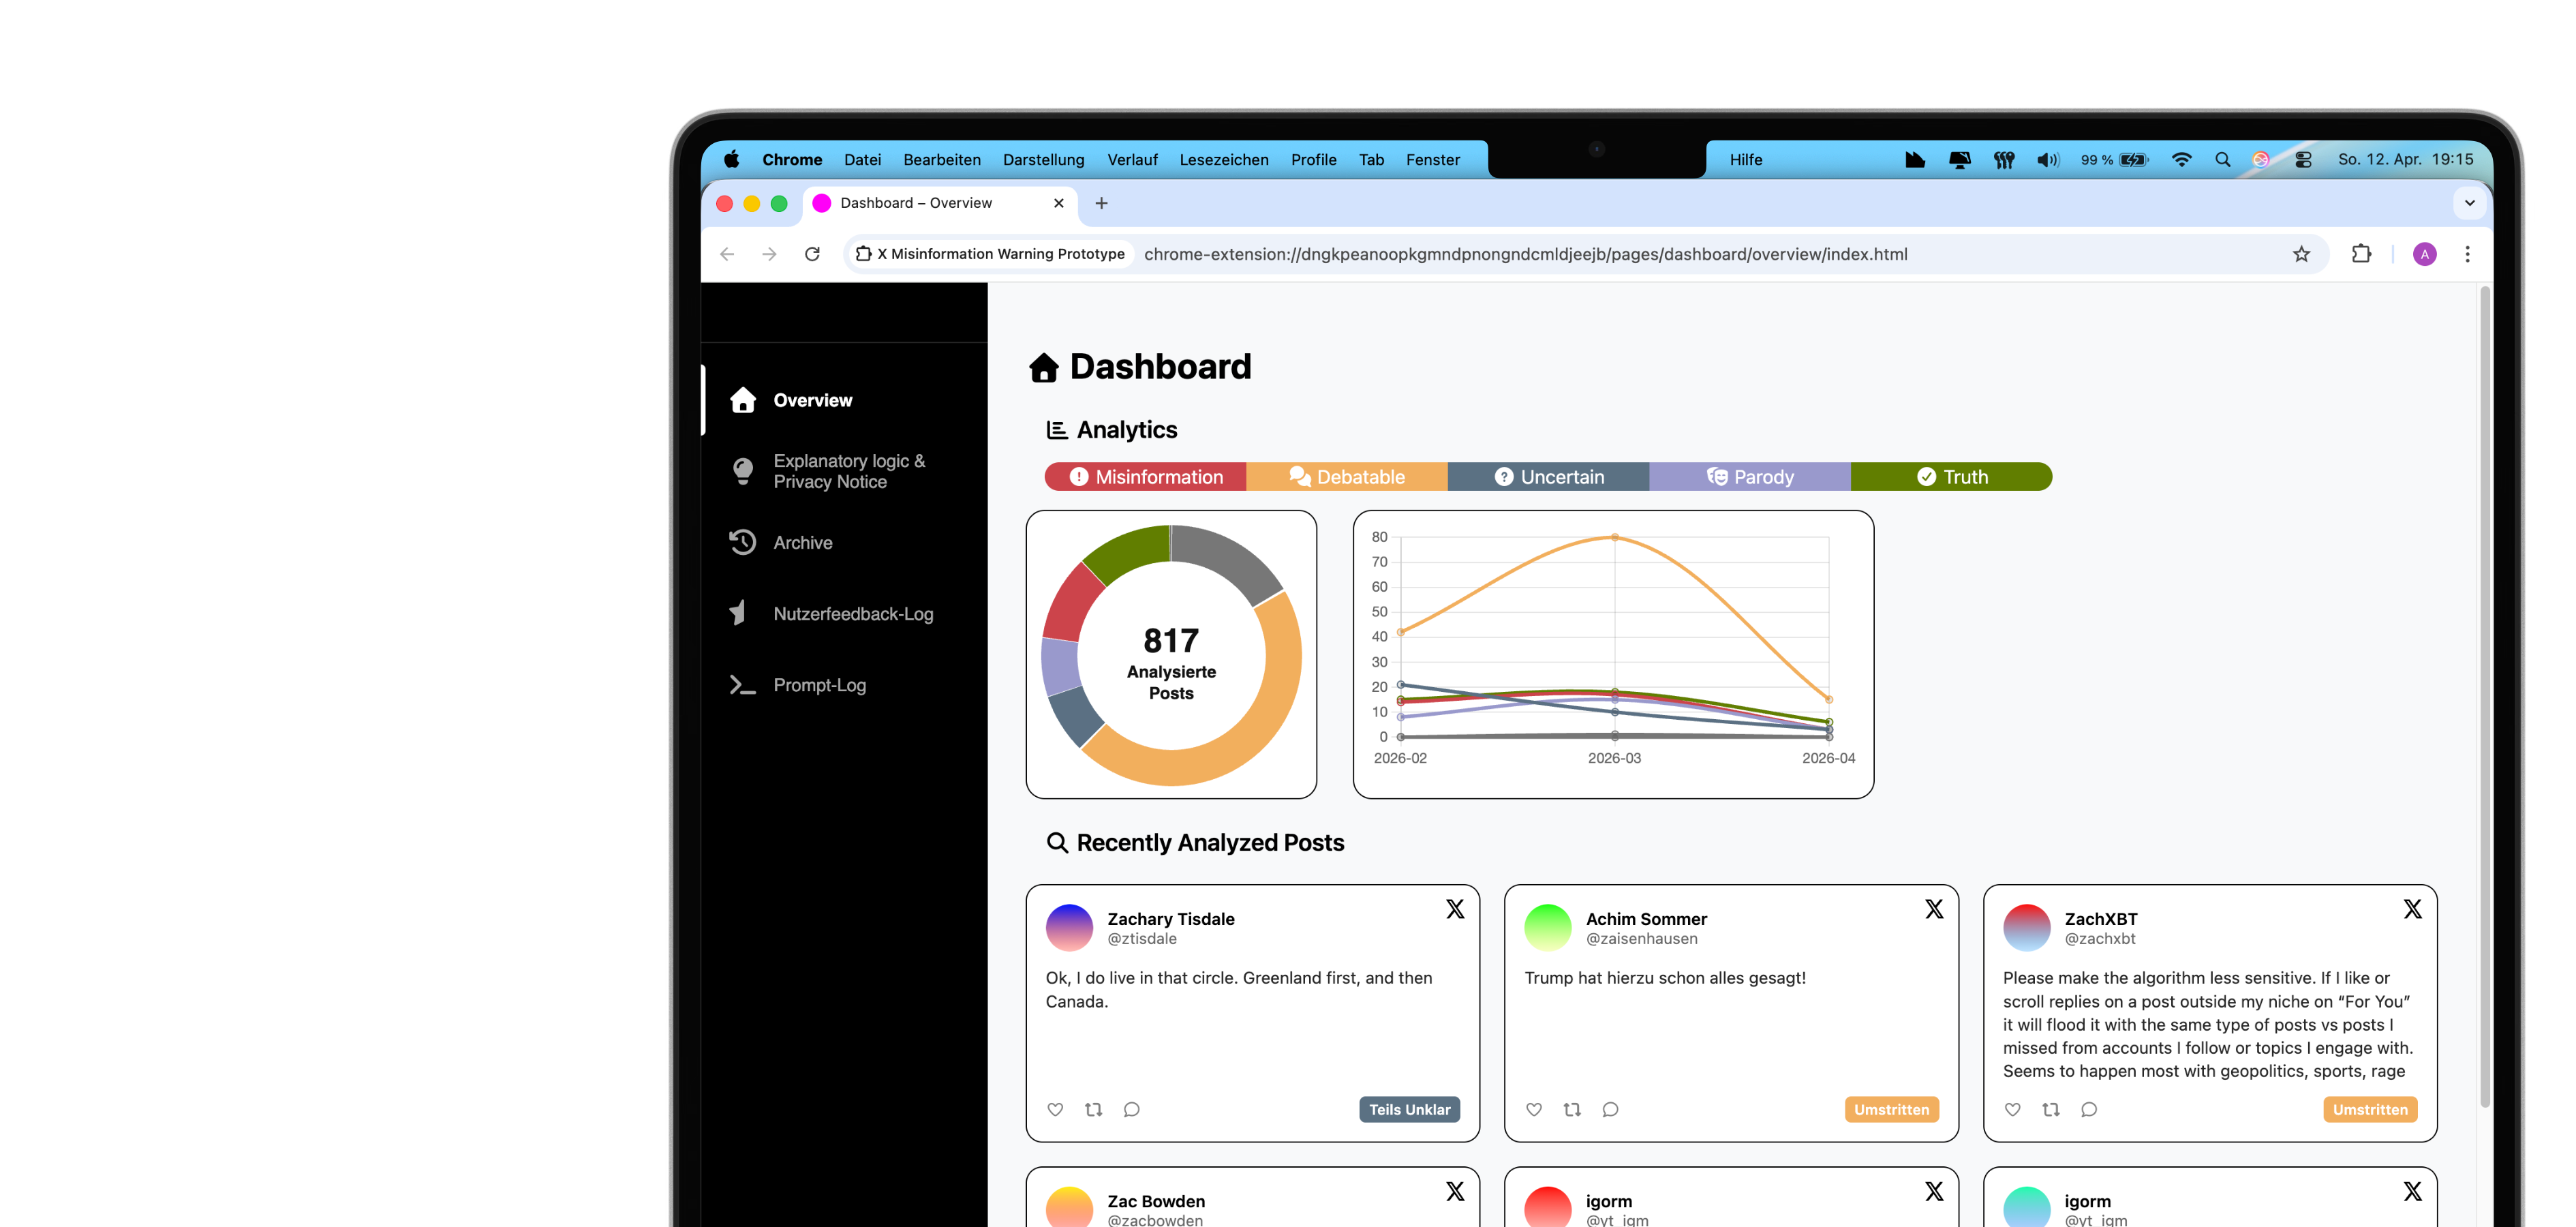Open the Overview sidebar item

point(845,400)
